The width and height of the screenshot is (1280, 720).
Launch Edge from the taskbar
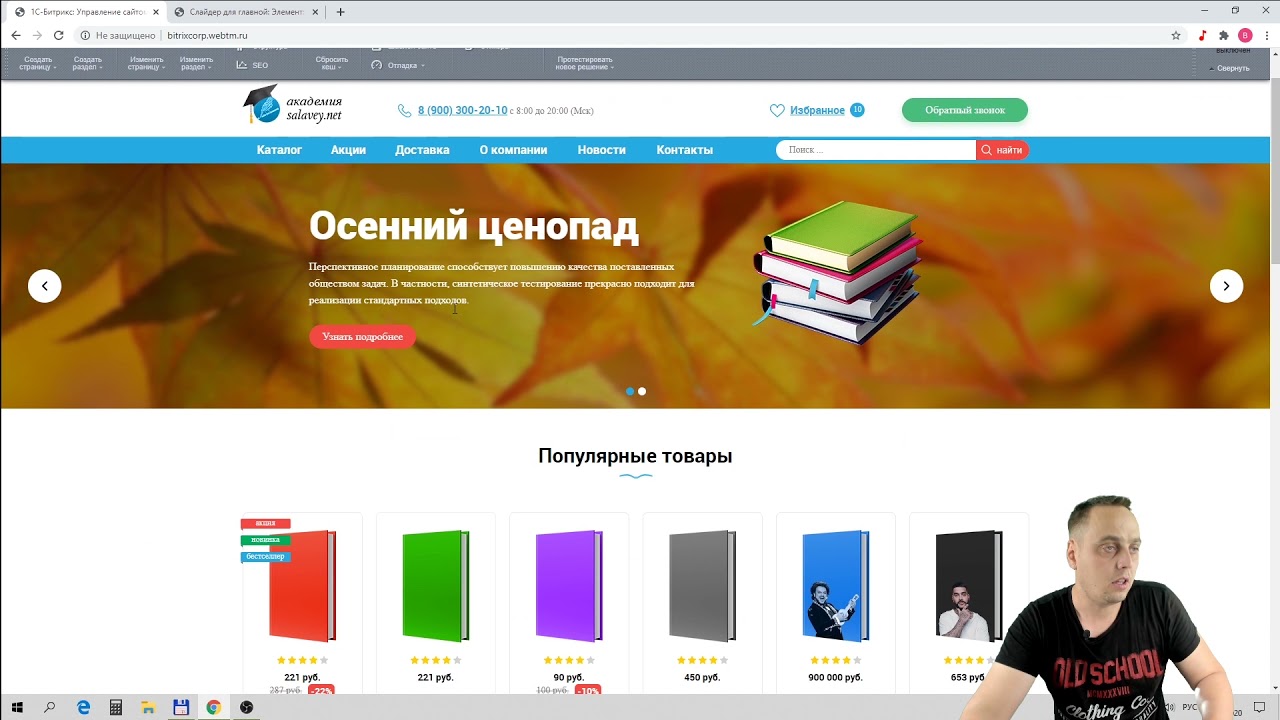[x=83, y=707]
